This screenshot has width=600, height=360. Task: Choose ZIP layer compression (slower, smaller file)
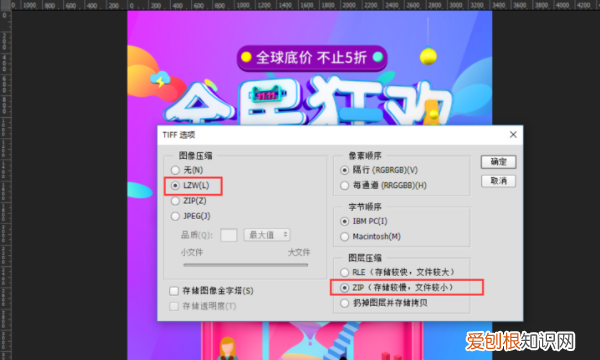coord(344,287)
